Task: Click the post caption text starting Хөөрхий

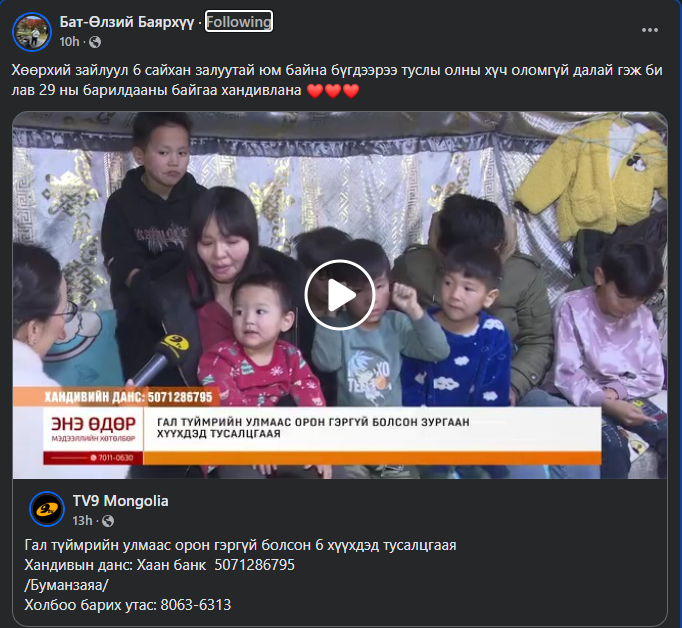Action: coord(337,80)
